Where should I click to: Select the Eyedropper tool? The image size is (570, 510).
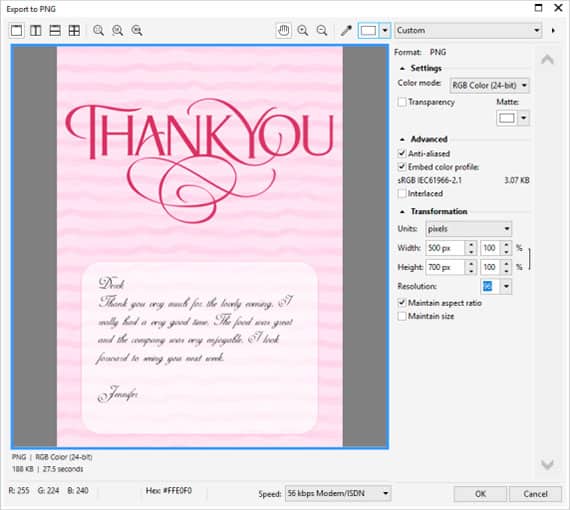346,31
